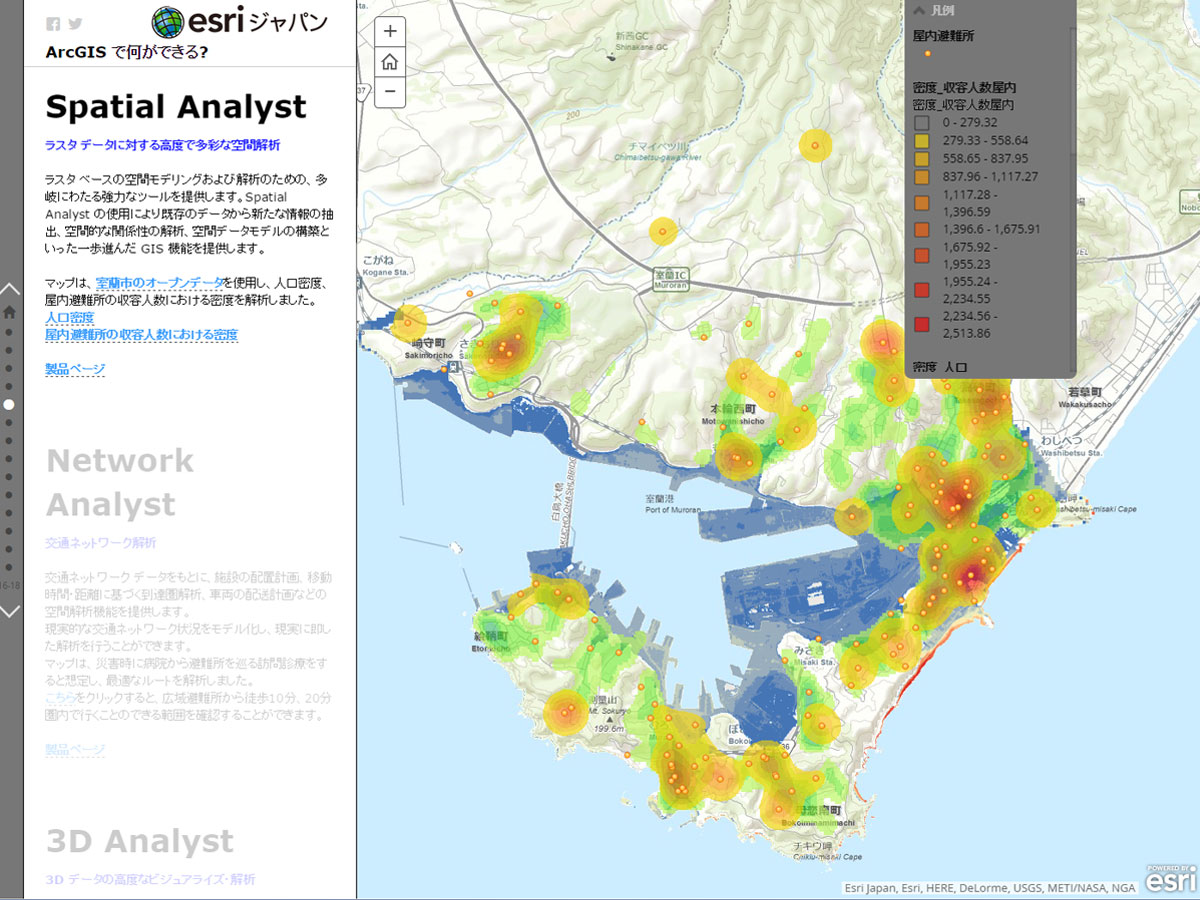This screenshot has width=1200, height=900.
Task: Jump to the 3D Analyst section
Action: tap(140, 841)
